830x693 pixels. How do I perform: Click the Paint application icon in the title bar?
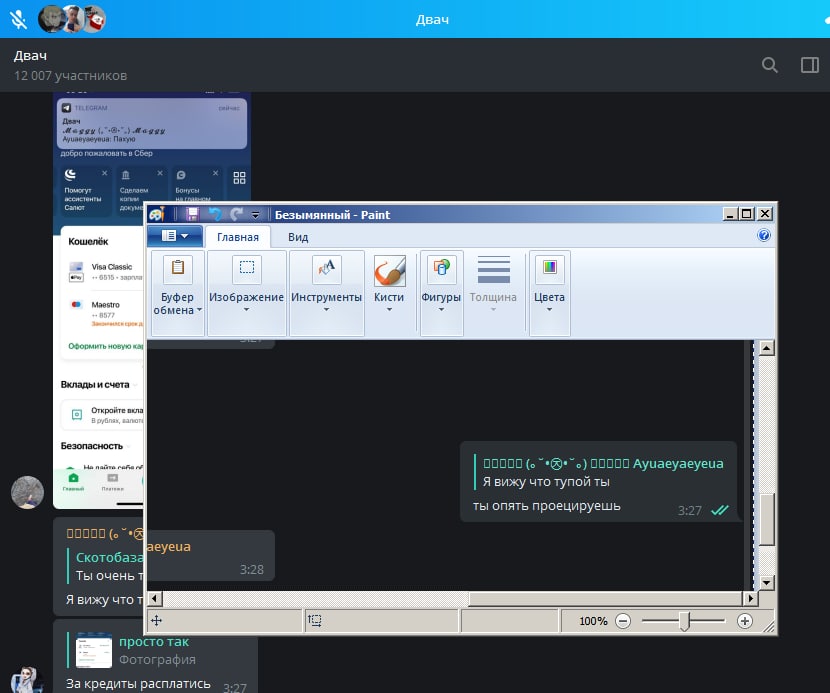click(157, 214)
